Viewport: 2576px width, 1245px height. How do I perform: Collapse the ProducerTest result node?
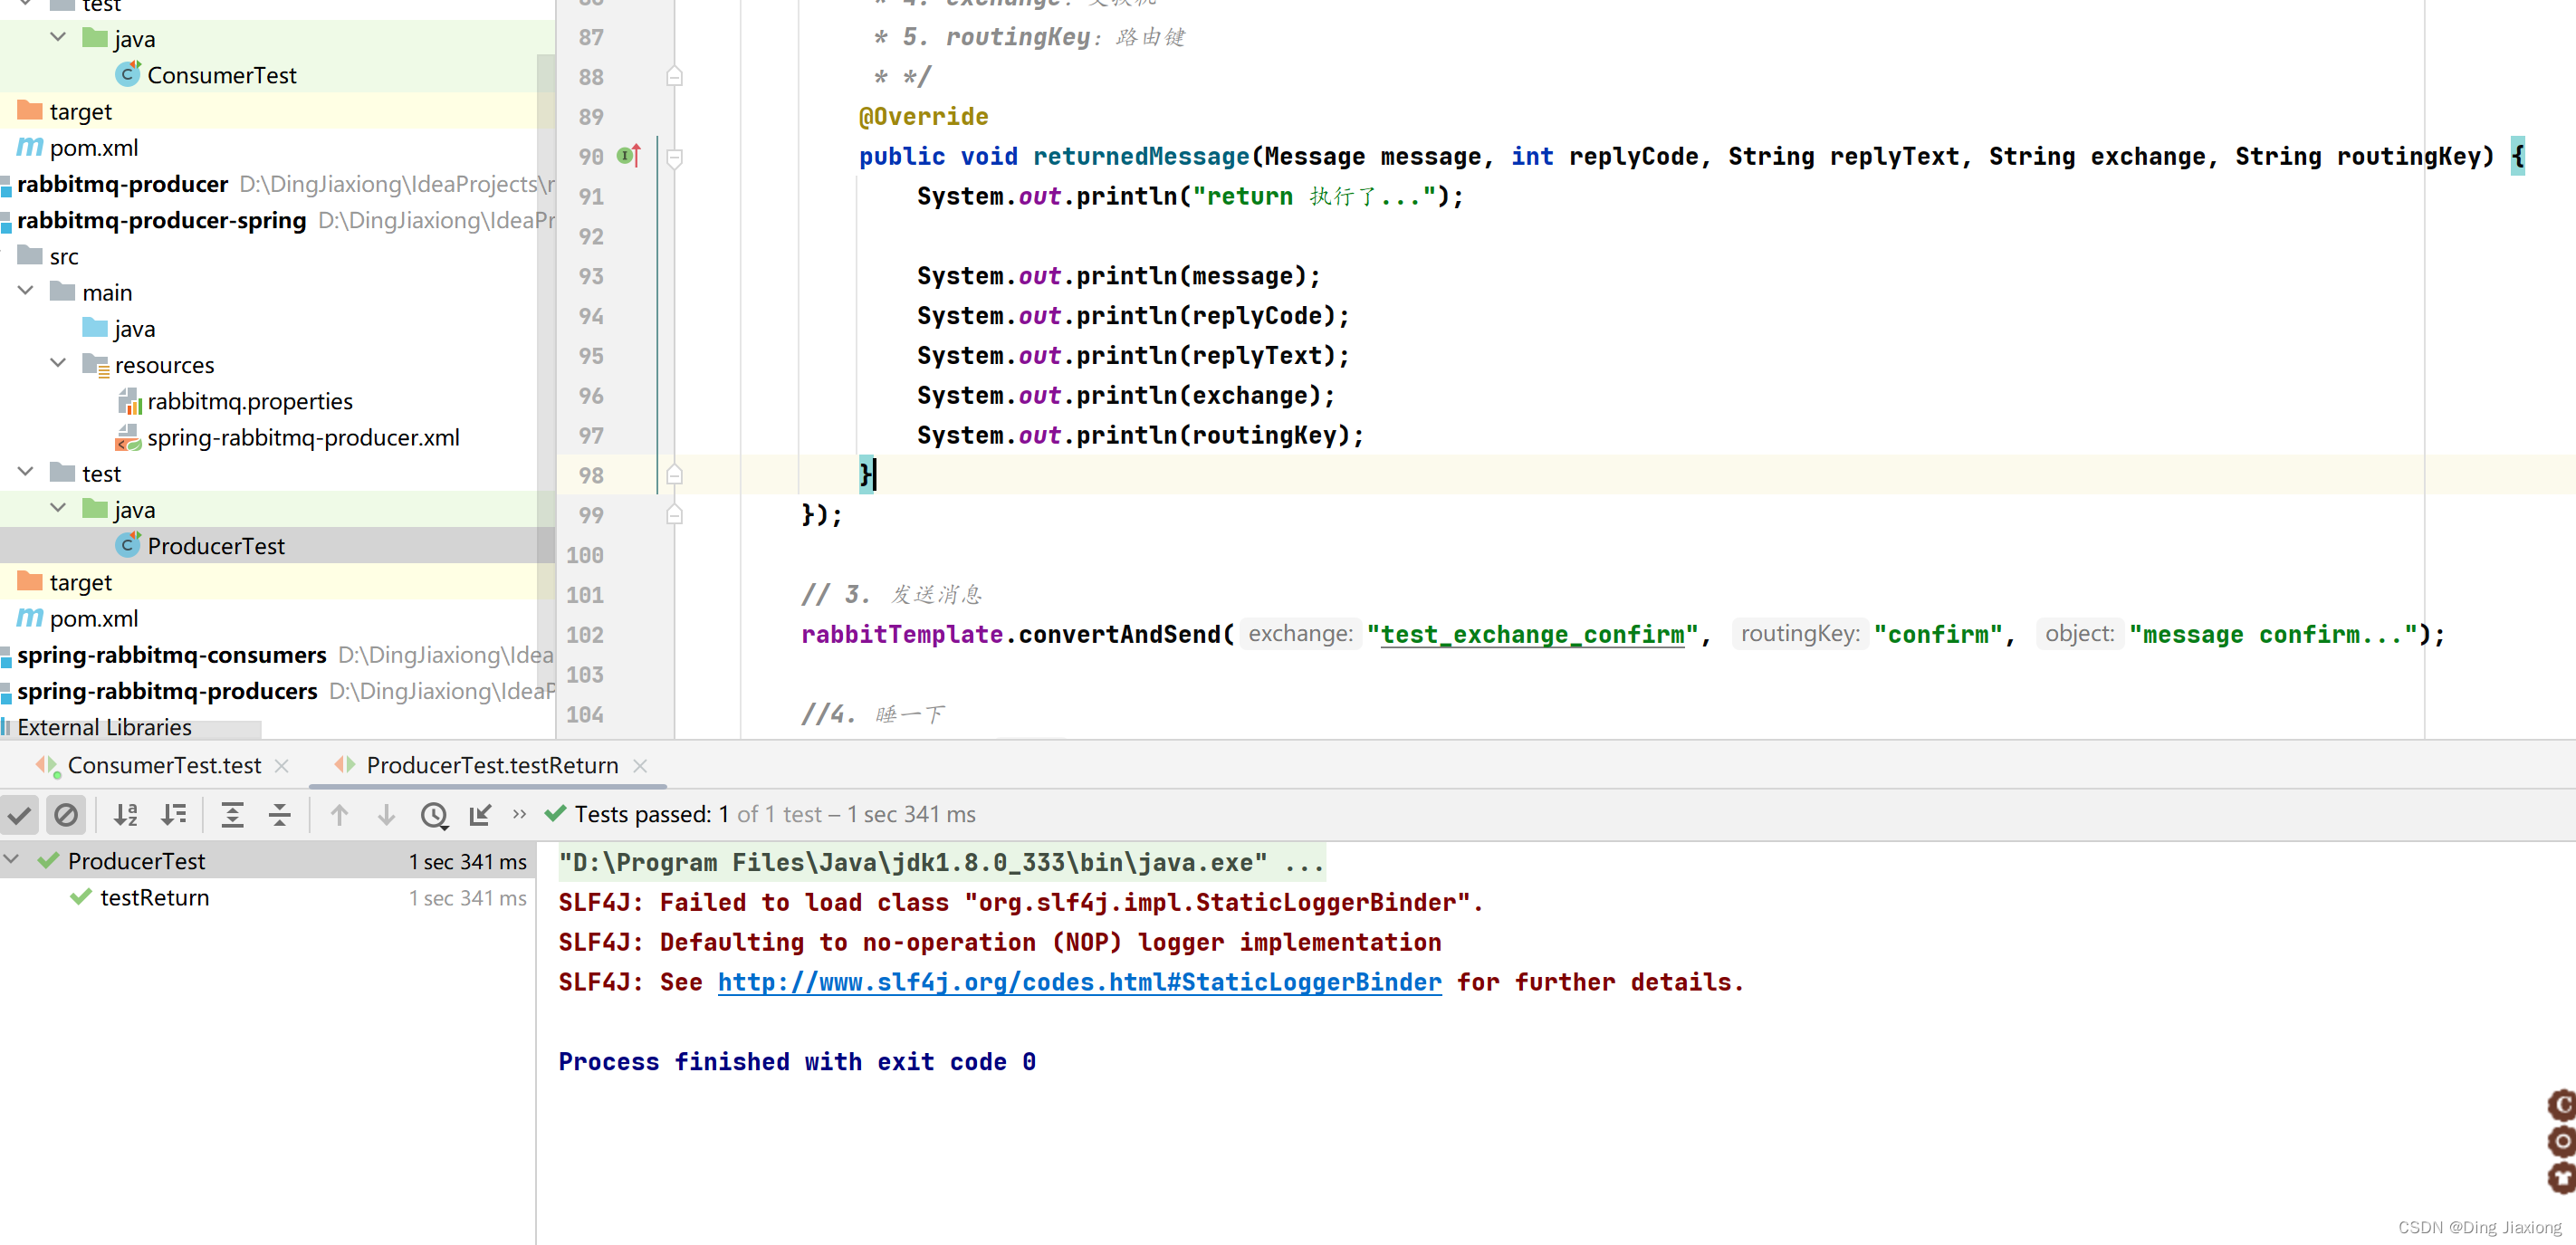coord(13,860)
